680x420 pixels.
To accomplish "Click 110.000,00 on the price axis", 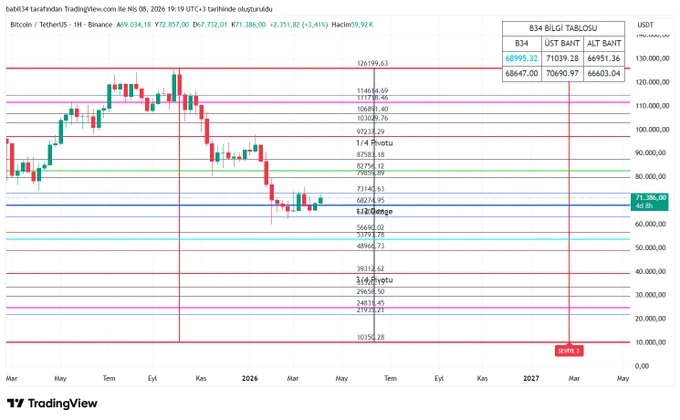I will [652, 105].
